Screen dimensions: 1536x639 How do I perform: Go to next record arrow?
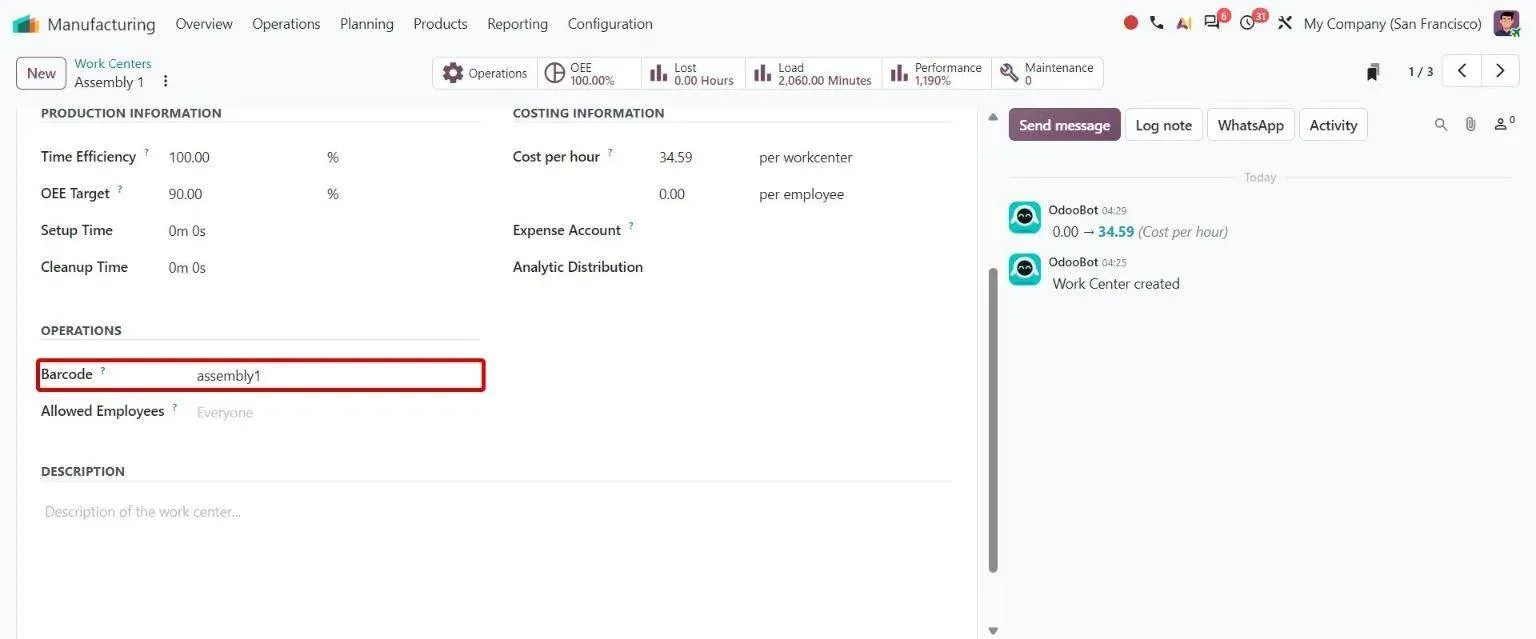(x=1499, y=71)
